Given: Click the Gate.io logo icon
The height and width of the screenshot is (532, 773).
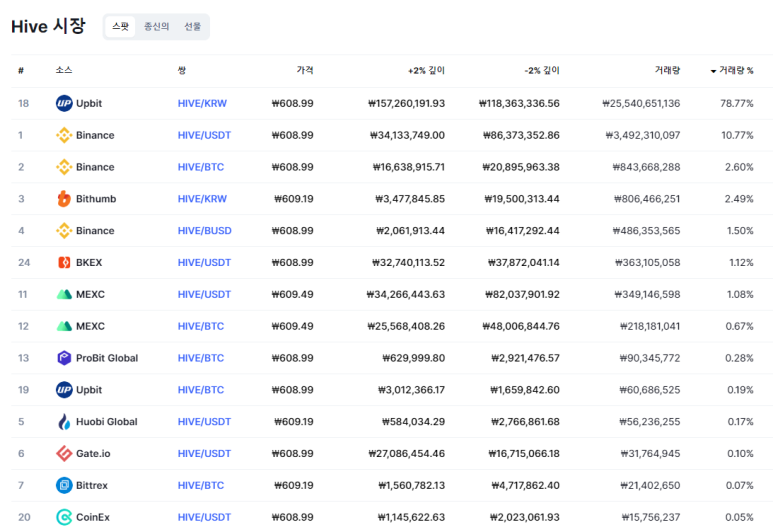Looking at the screenshot, I should coord(64,453).
